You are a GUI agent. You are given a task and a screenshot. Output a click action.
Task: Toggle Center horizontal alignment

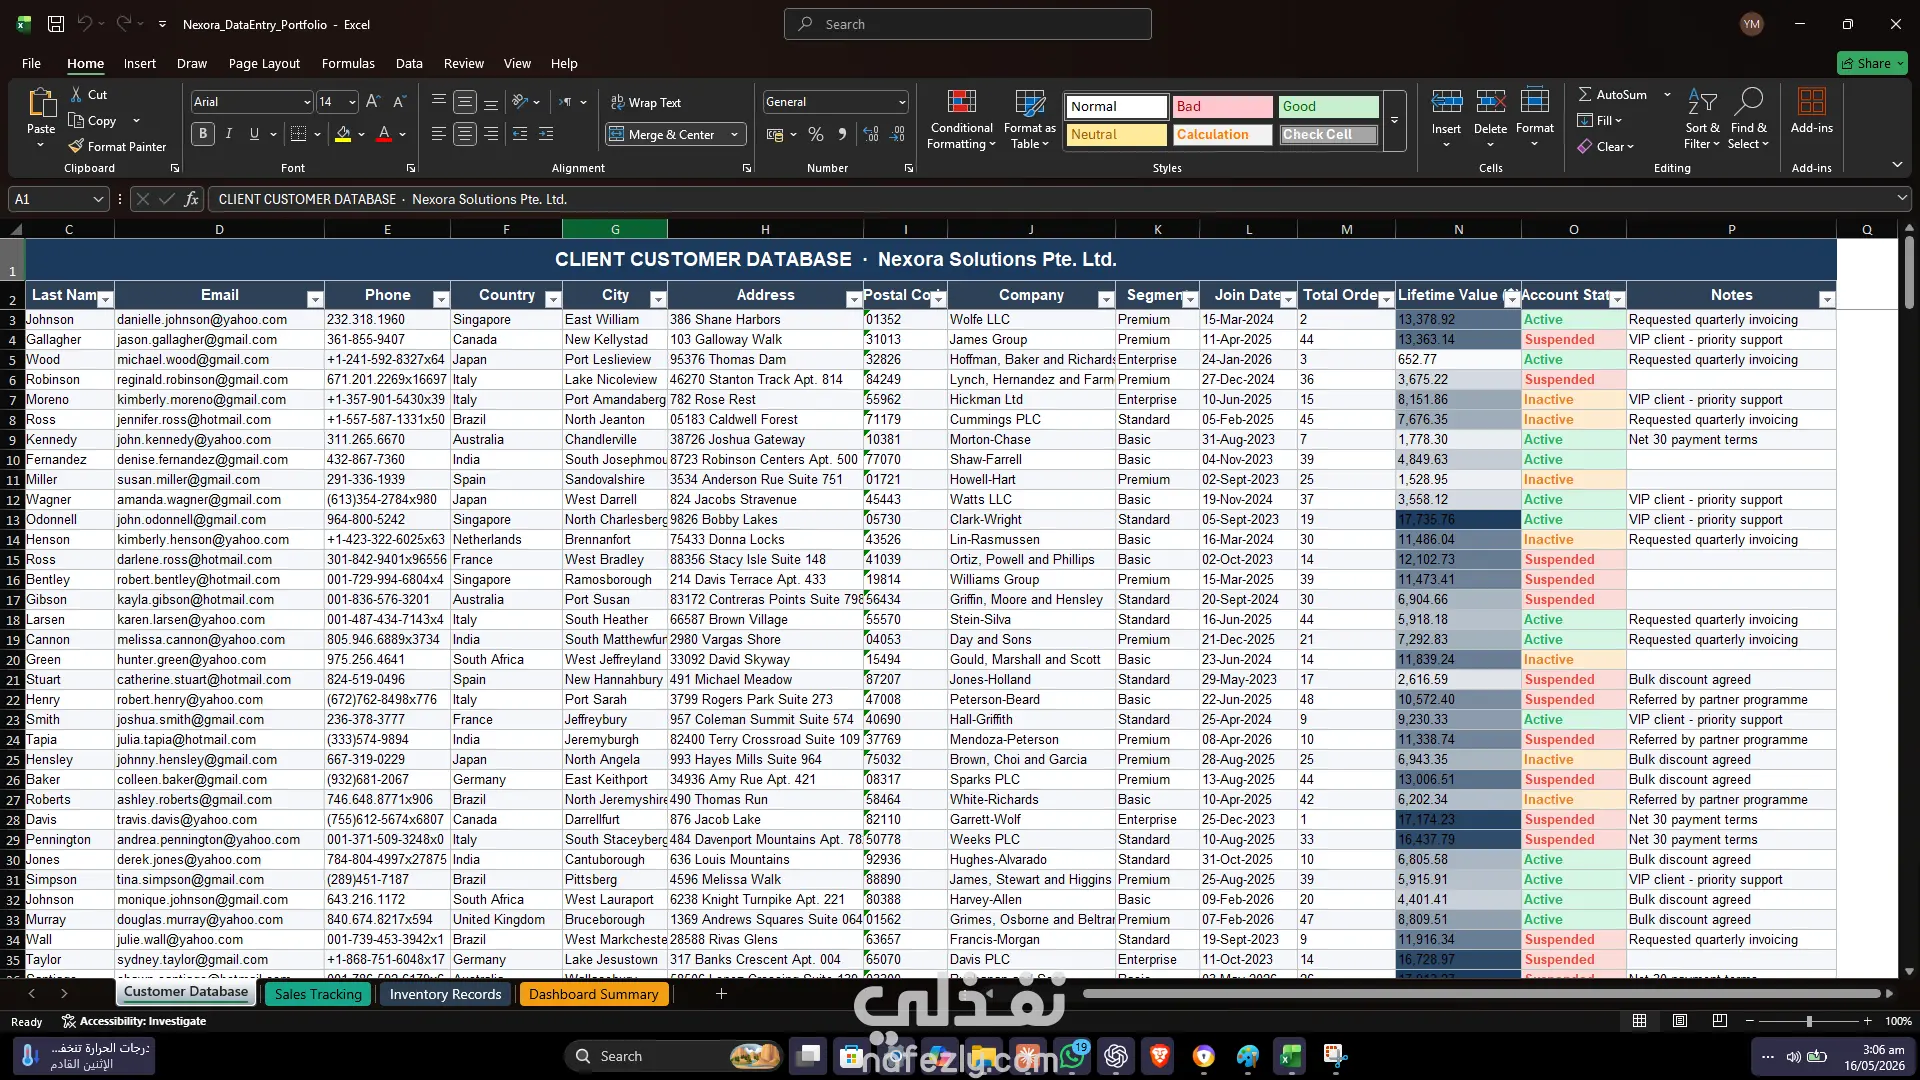pyautogui.click(x=465, y=134)
